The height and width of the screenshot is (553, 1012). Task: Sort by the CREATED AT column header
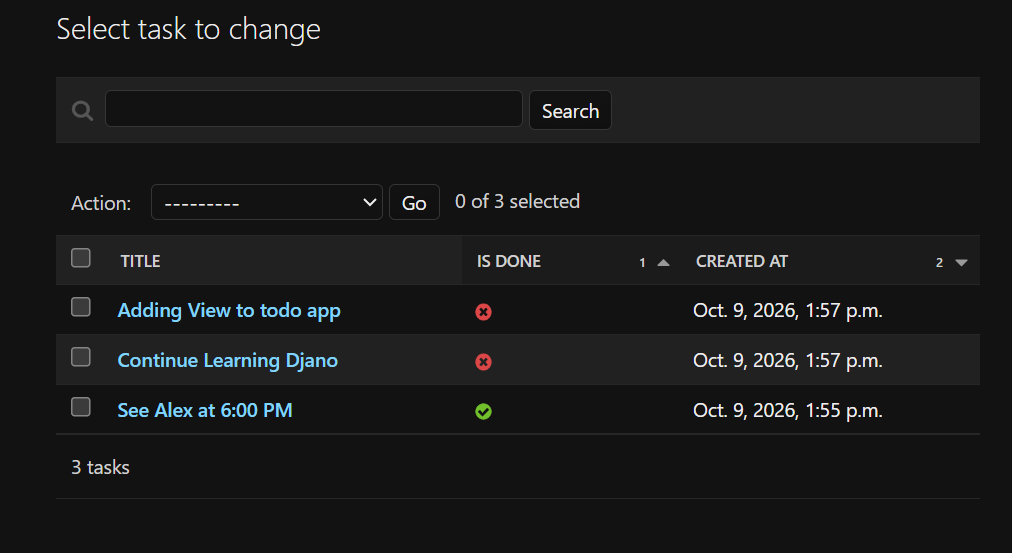click(742, 261)
